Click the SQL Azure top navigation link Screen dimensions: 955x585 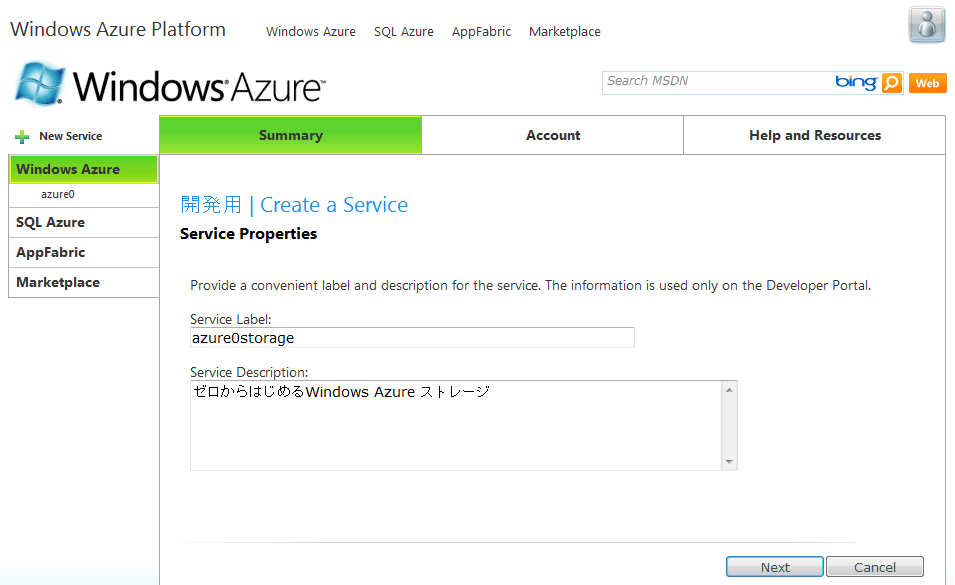(403, 32)
